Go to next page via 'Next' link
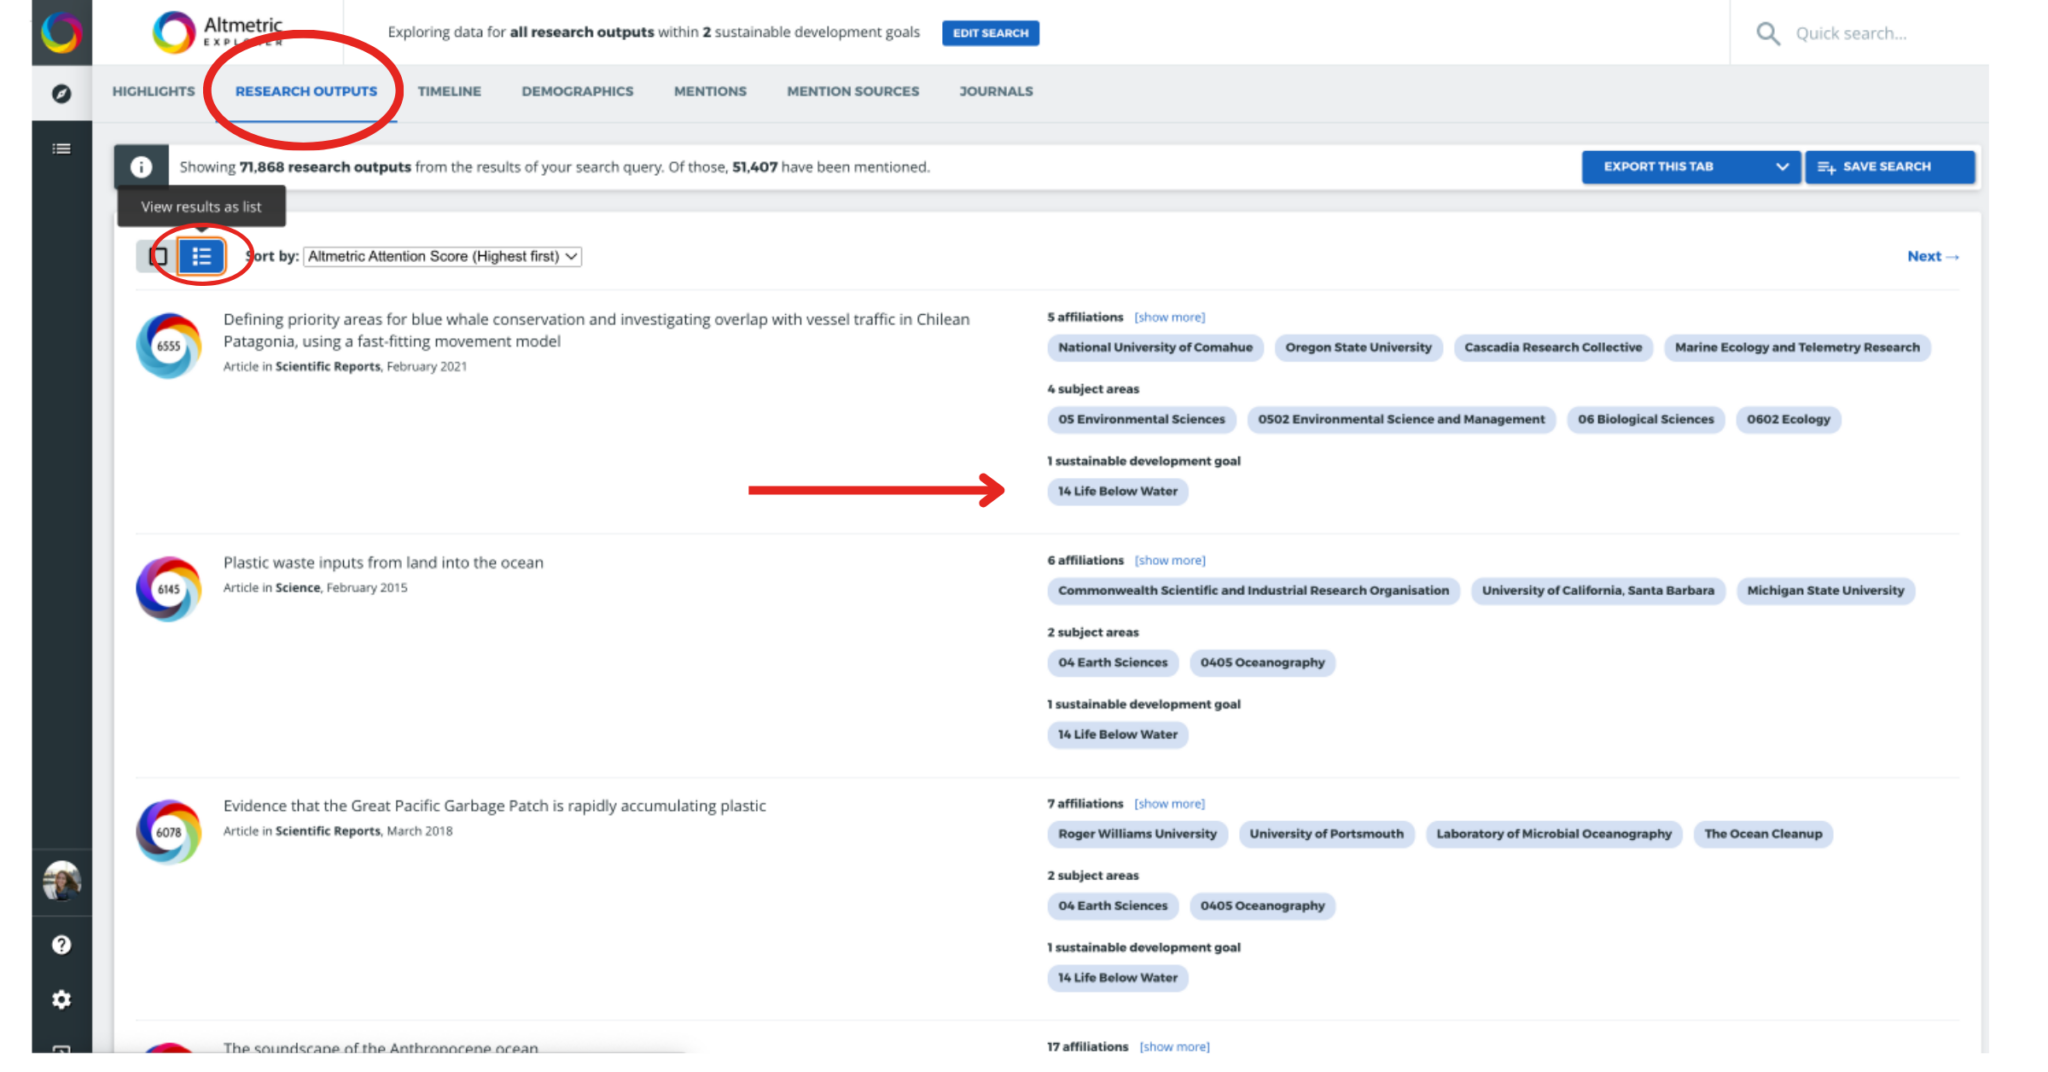This screenshot has width=2048, height=1072. (x=1931, y=256)
